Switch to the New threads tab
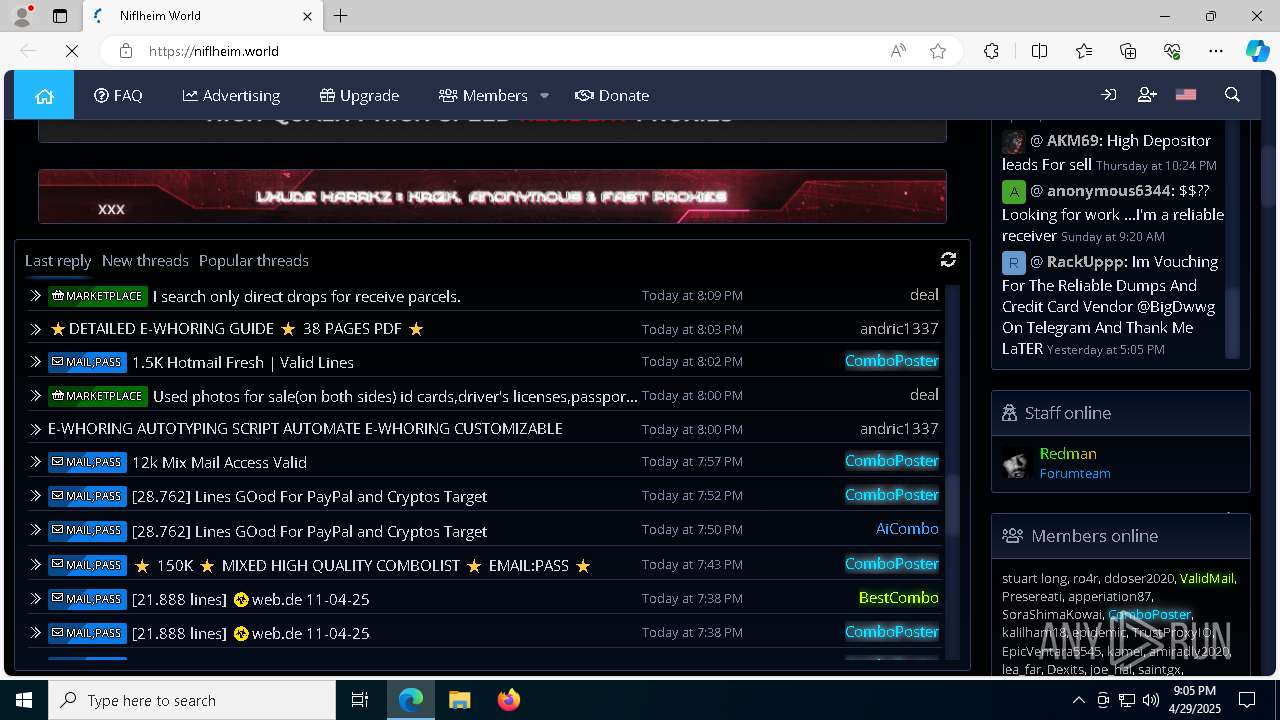This screenshot has width=1280, height=720. [145, 260]
